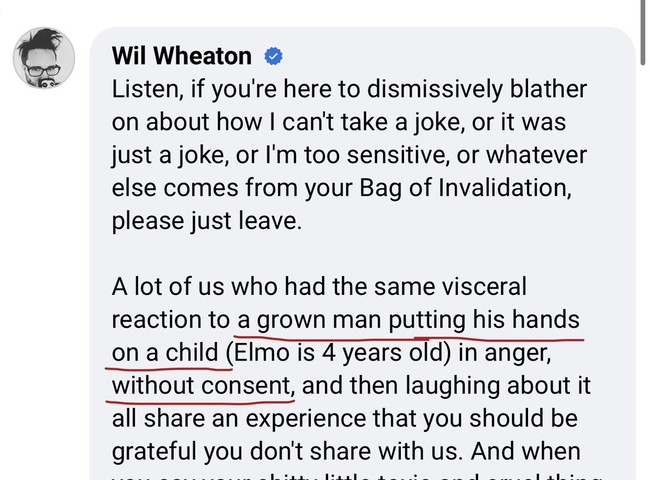Click the underlined text 'grown man putting his hands'
Screen dimensions: 650x480
[x=418, y=320]
